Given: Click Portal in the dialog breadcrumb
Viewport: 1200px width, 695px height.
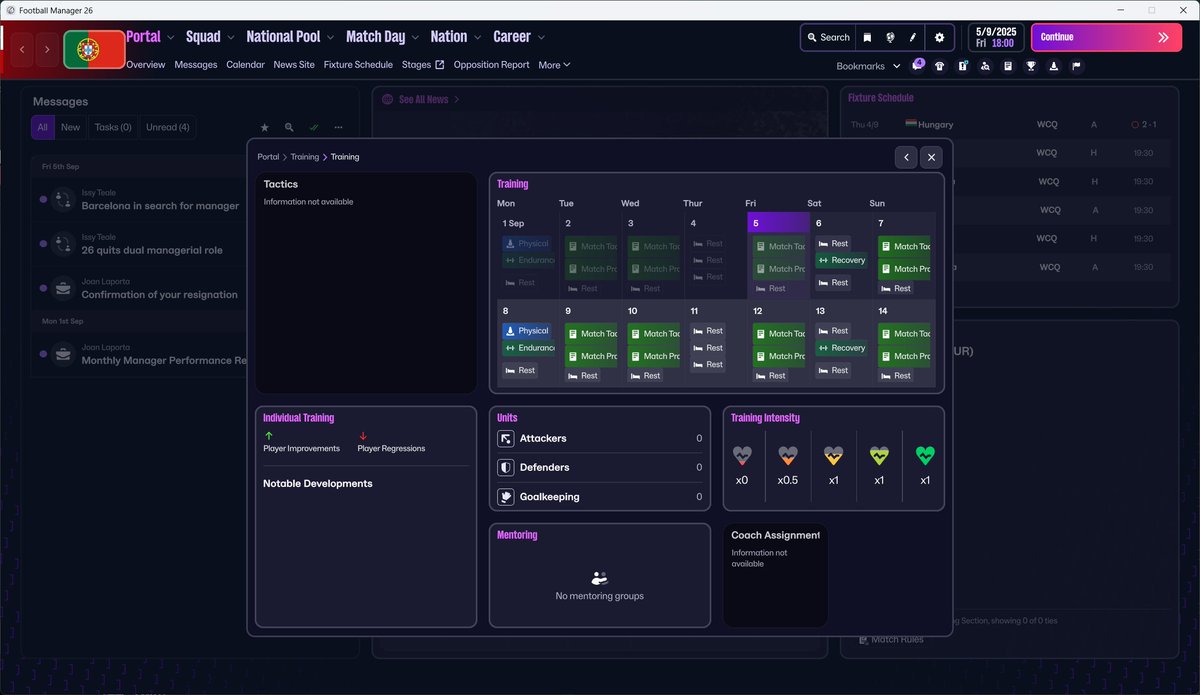Looking at the screenshot, I should point(268,157).
